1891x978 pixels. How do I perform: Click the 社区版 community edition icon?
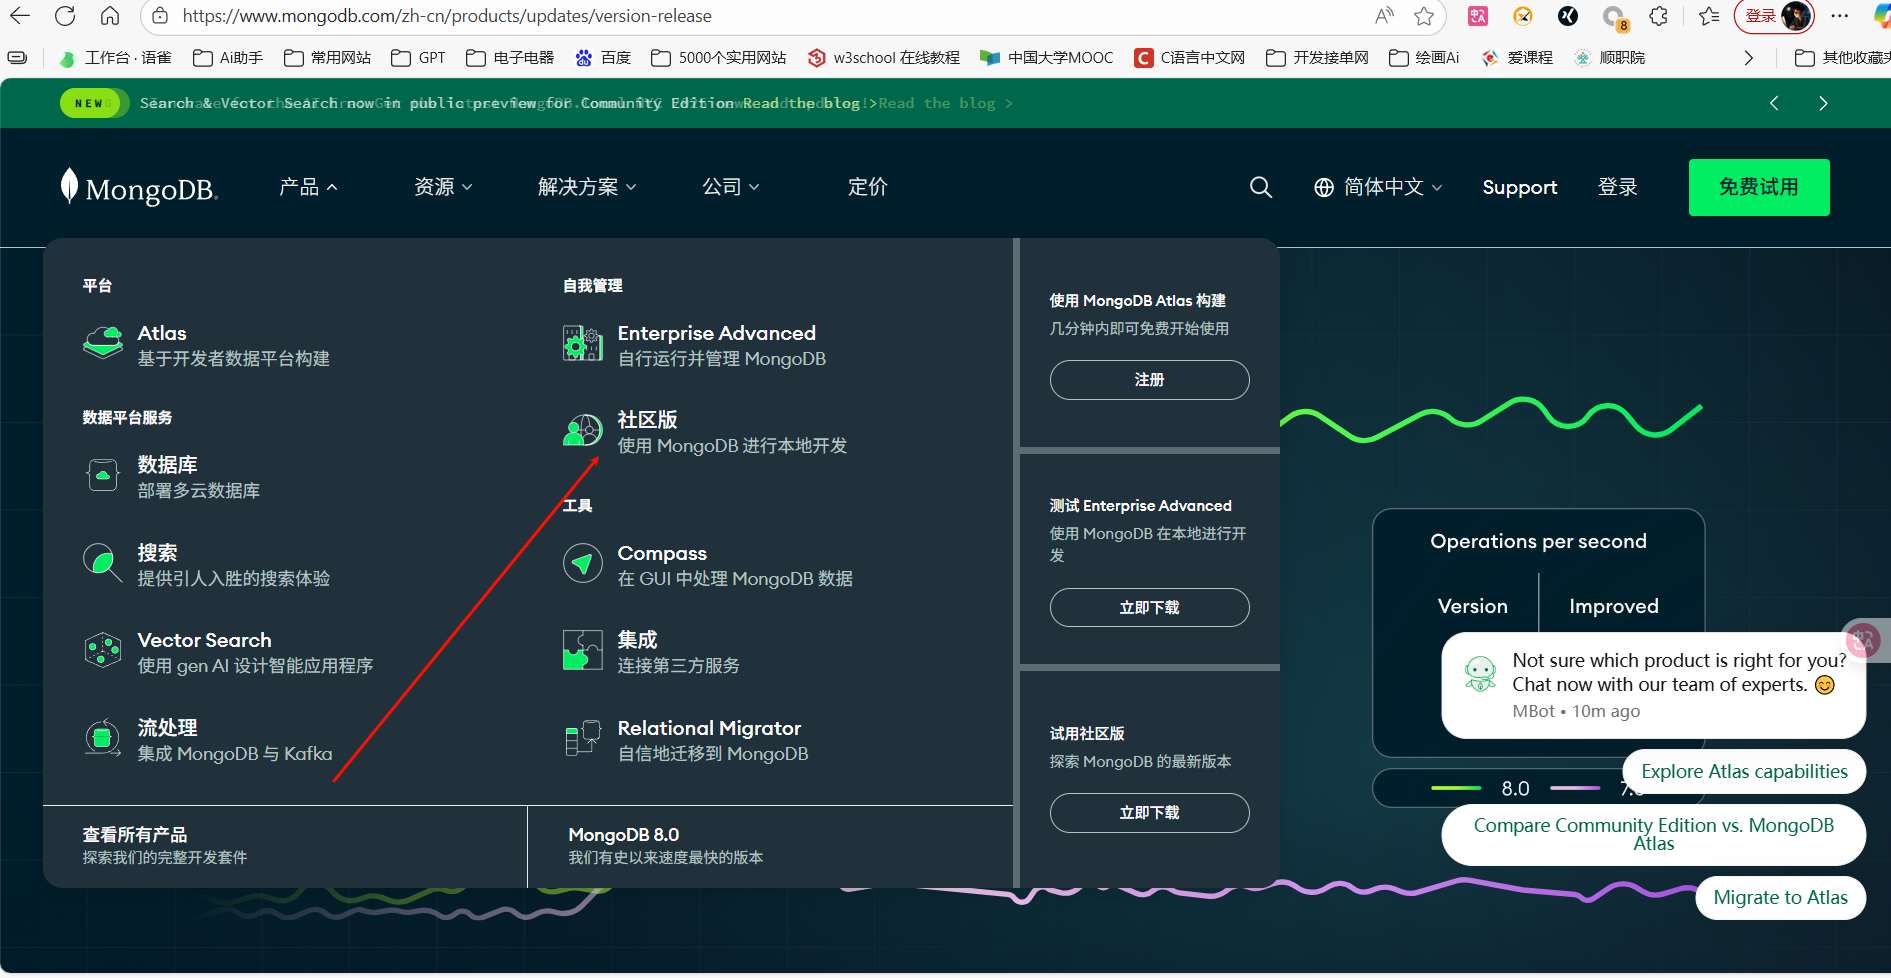(x=583, y=431)
